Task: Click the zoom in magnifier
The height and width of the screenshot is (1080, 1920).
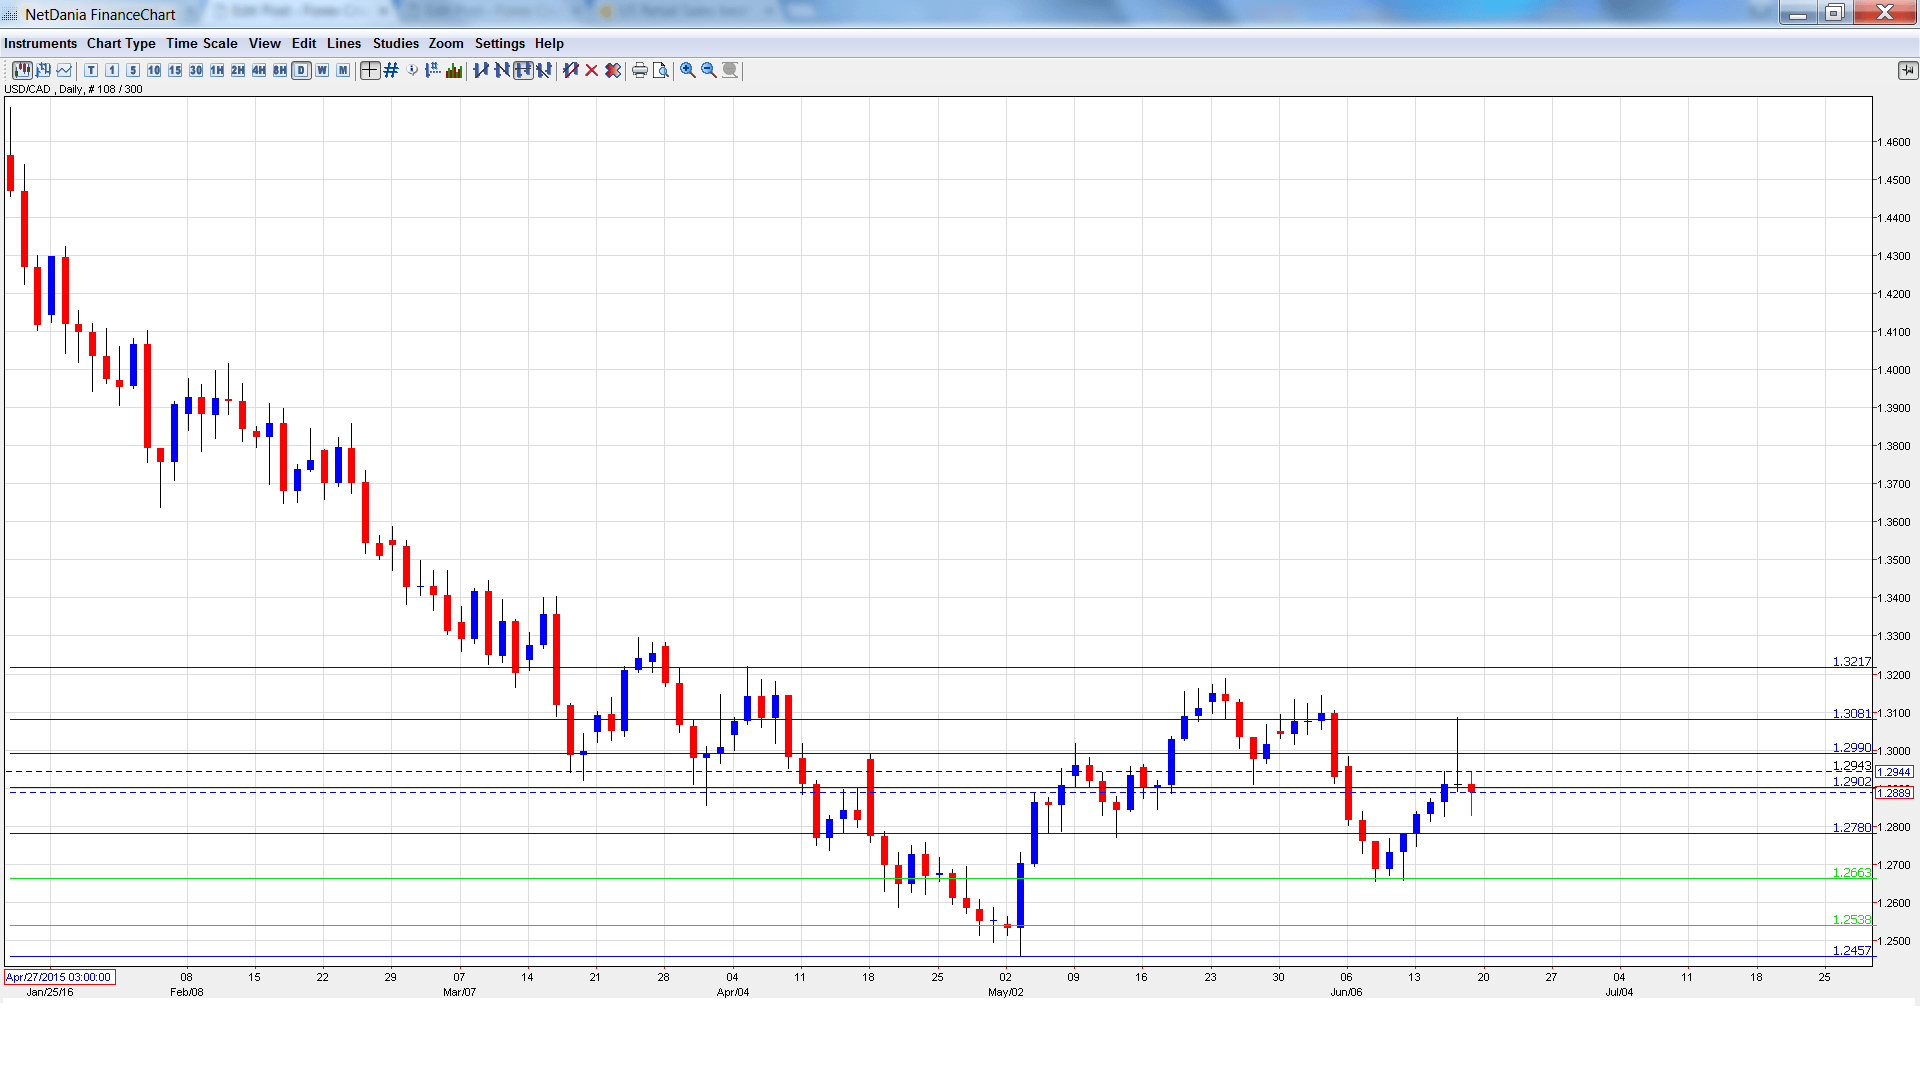Action: point(688,70)
